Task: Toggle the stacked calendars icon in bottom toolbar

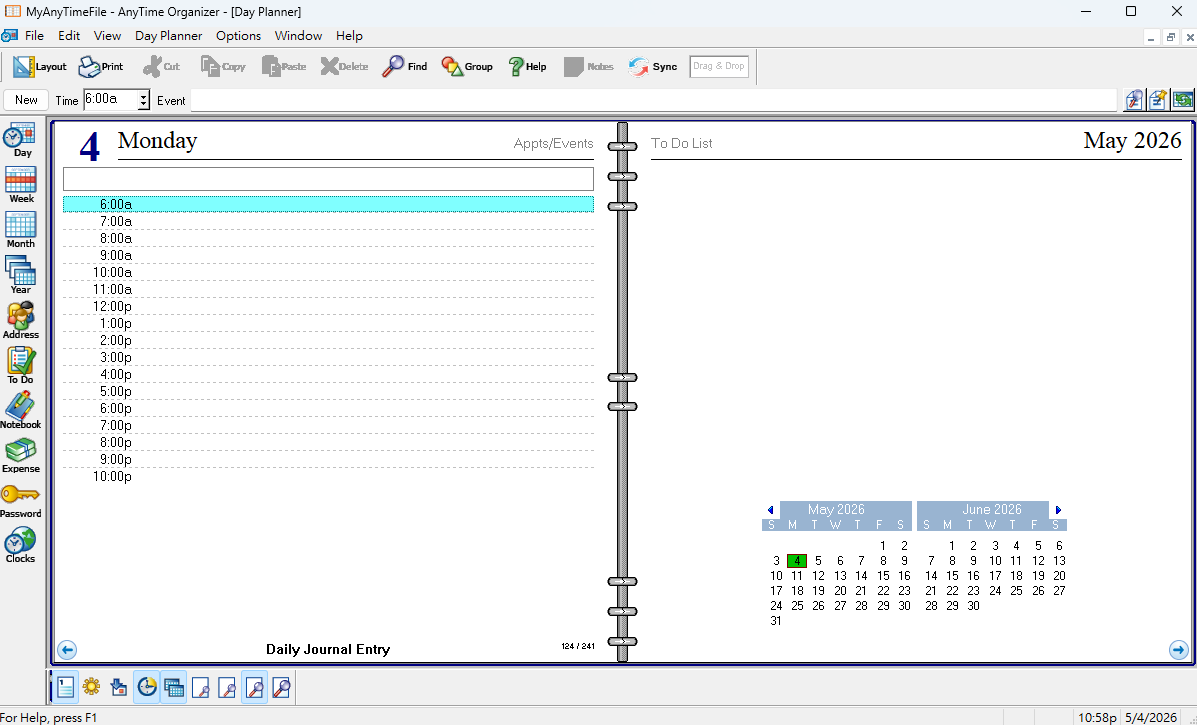Action: pyautogui.click(x=174, y=687)
